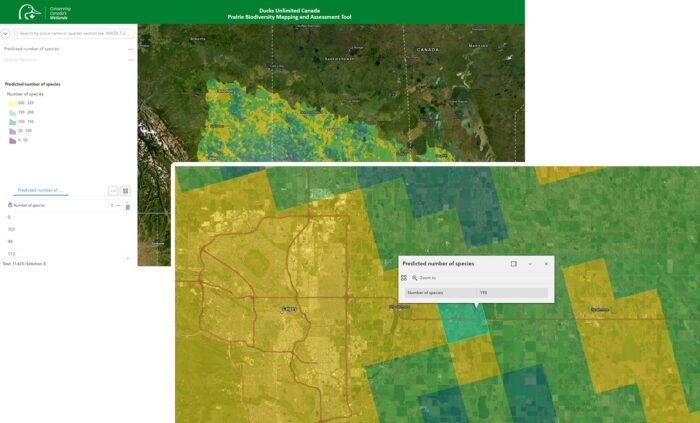Click the Zoom to action in popup
Viewport: 700px width, 423px height.
tap(427, 277)
